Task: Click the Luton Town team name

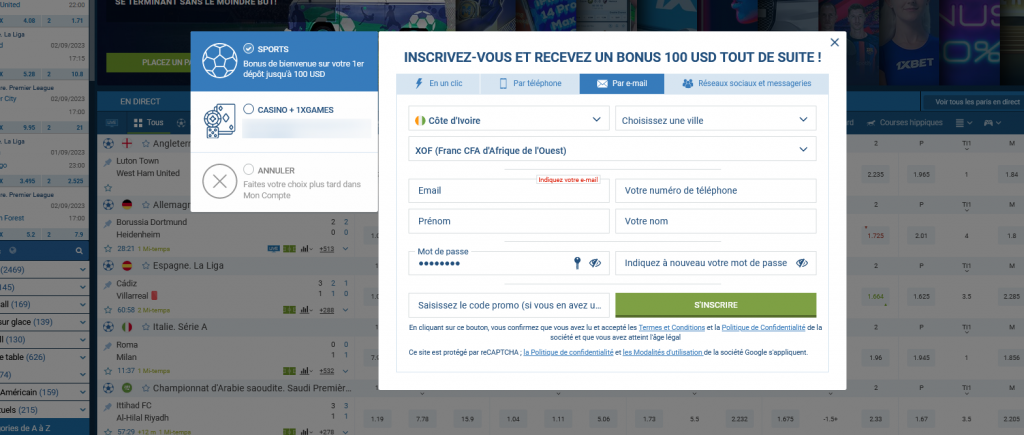Action: click(x=137, y=161)
